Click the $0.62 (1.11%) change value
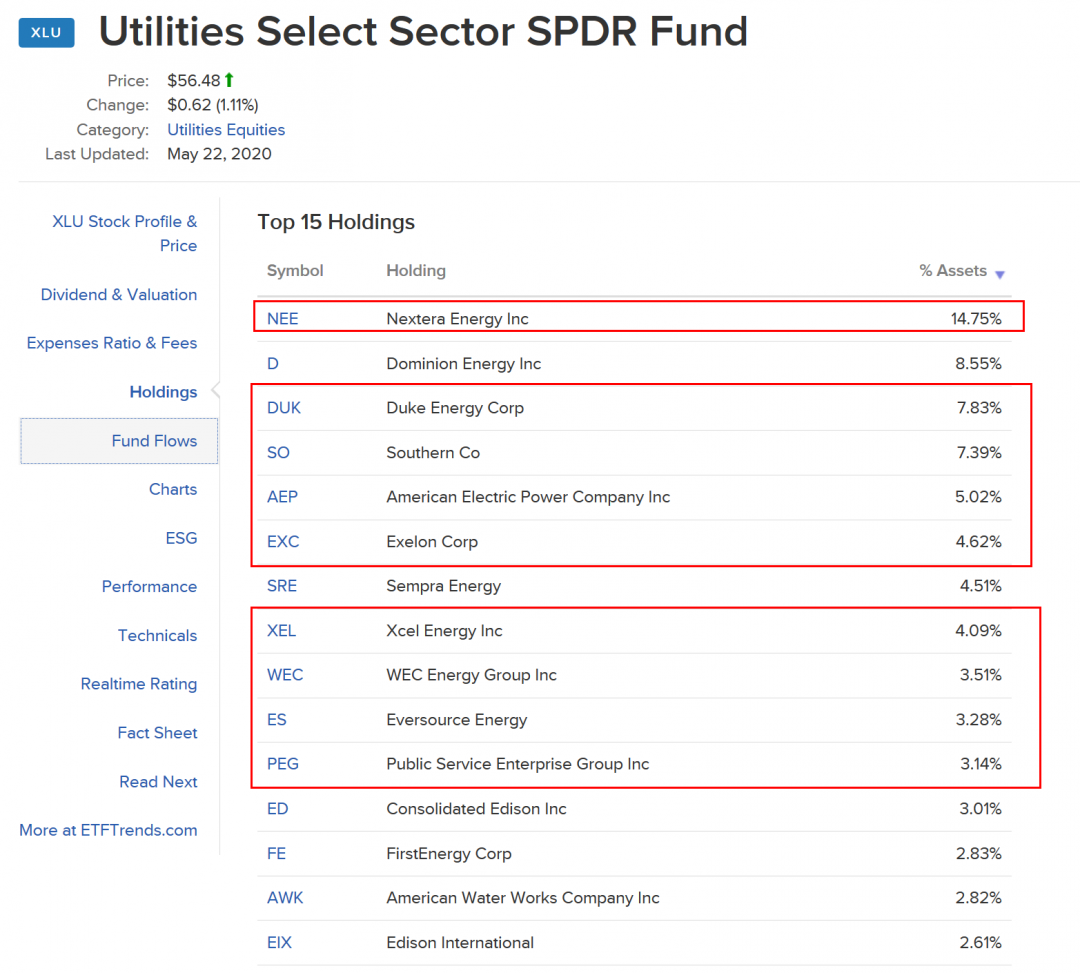 pos(213,105)
